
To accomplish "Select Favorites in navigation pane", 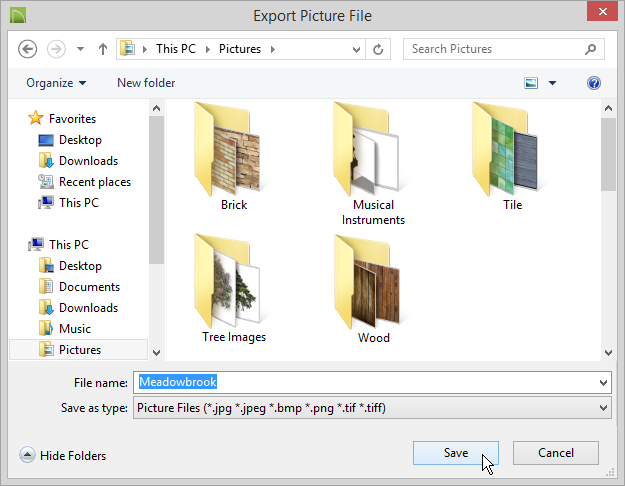I will (x=62, y=118).
